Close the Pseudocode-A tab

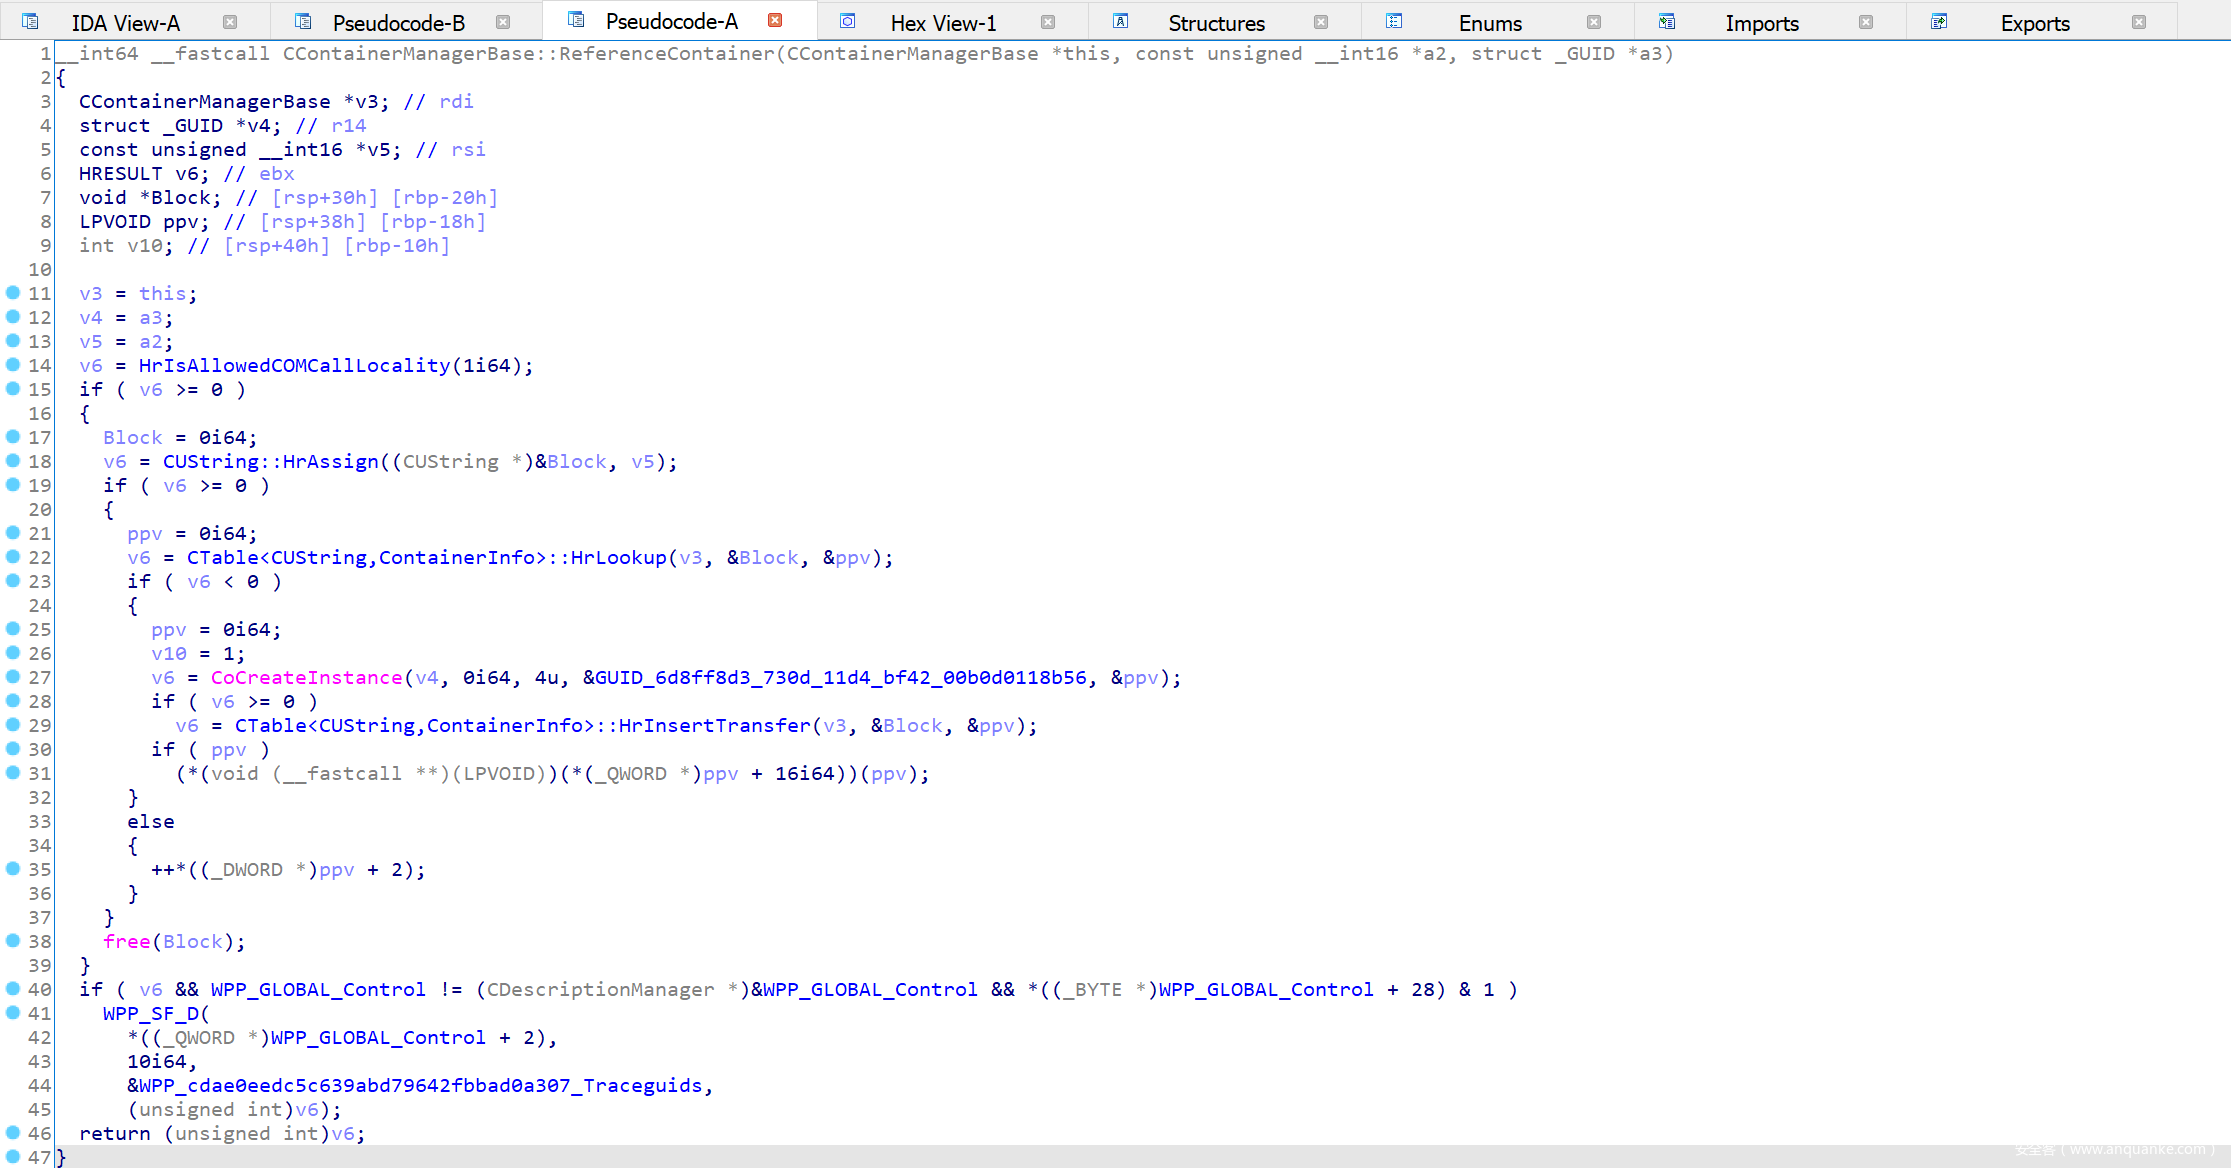[775, 20]
